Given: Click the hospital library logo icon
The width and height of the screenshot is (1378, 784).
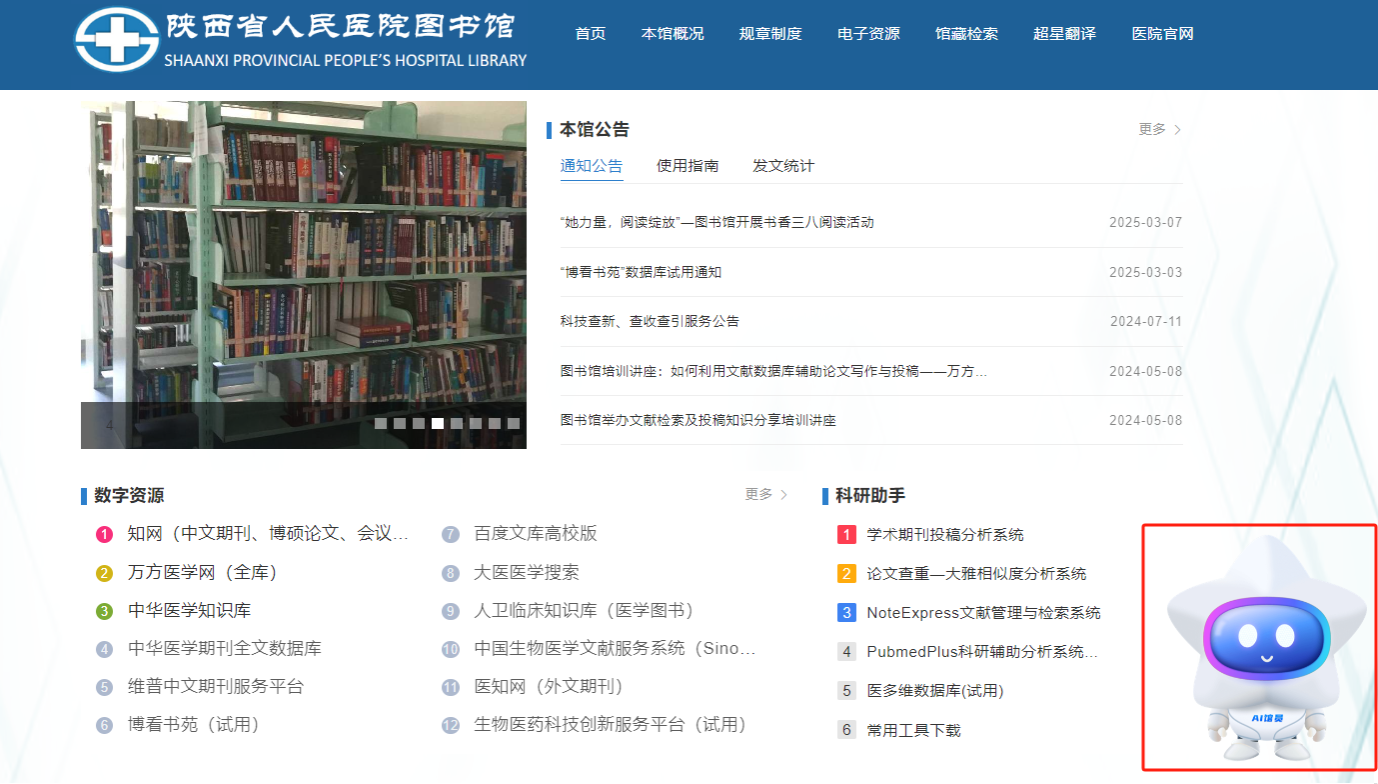Looking at the screenshot, I should (117, 40).
